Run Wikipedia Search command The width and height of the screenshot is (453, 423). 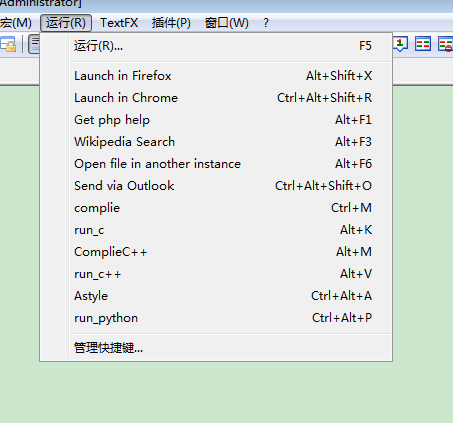click(x=216, y=142)
